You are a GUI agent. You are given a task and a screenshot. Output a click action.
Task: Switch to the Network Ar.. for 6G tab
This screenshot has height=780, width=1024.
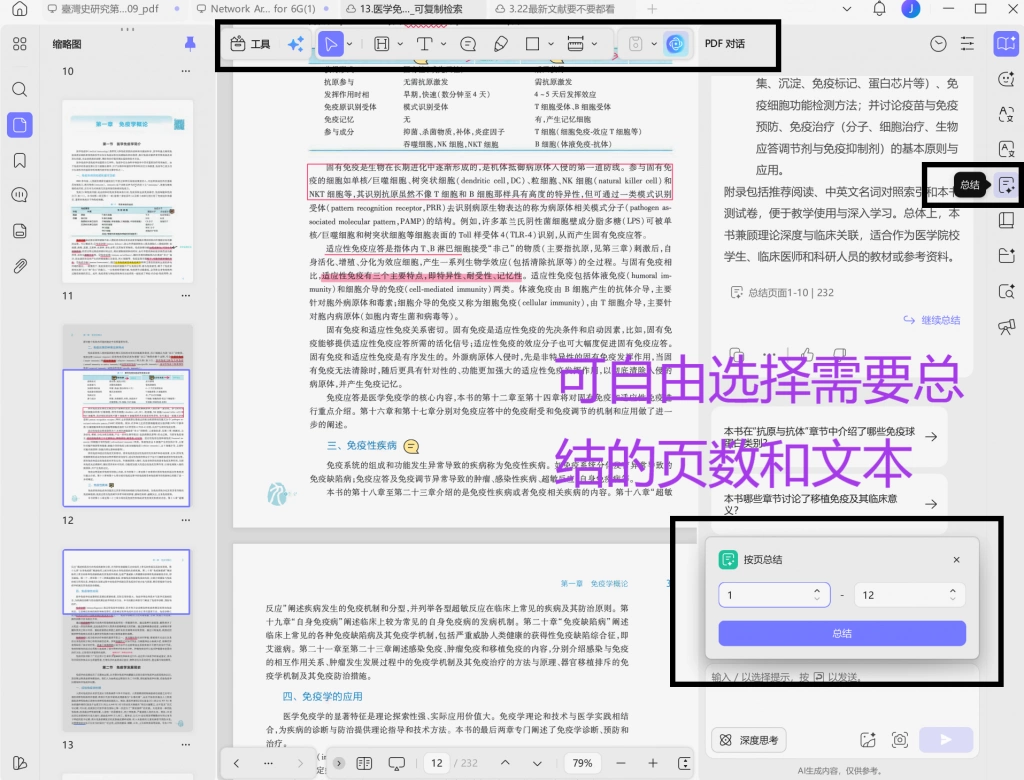point(264,8)
